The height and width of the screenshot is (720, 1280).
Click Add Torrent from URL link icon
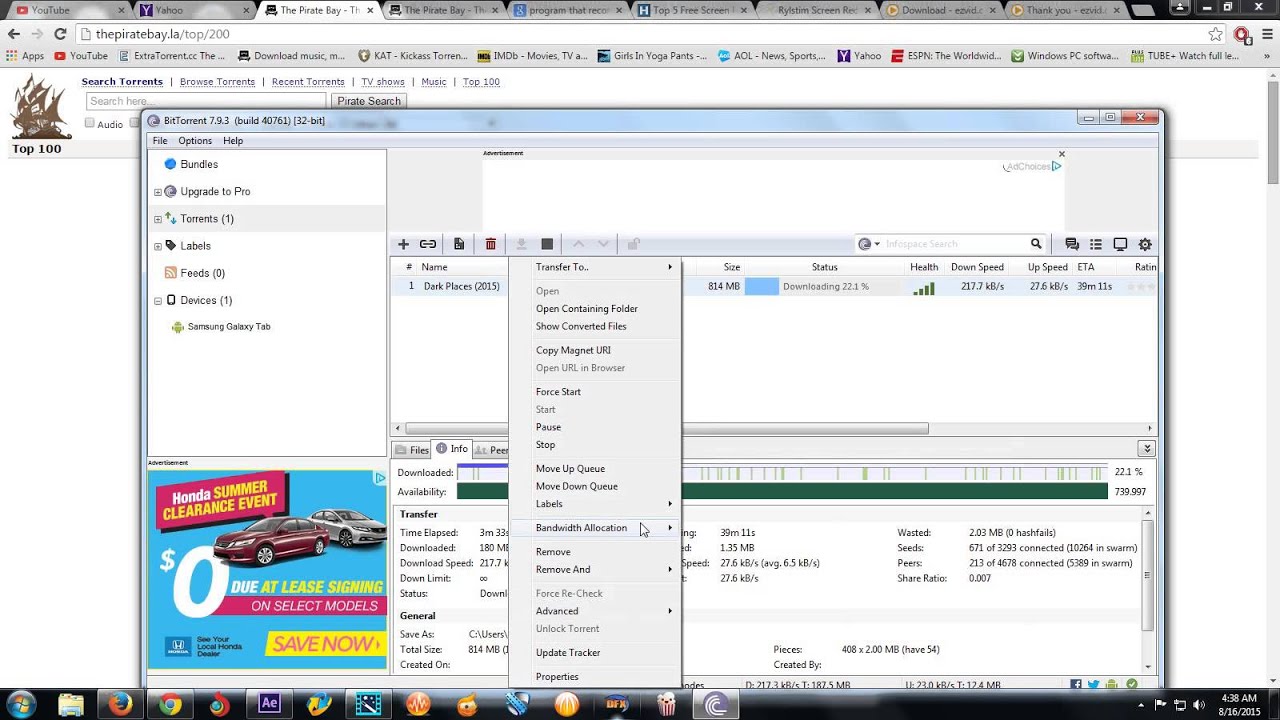click(428, 244)
